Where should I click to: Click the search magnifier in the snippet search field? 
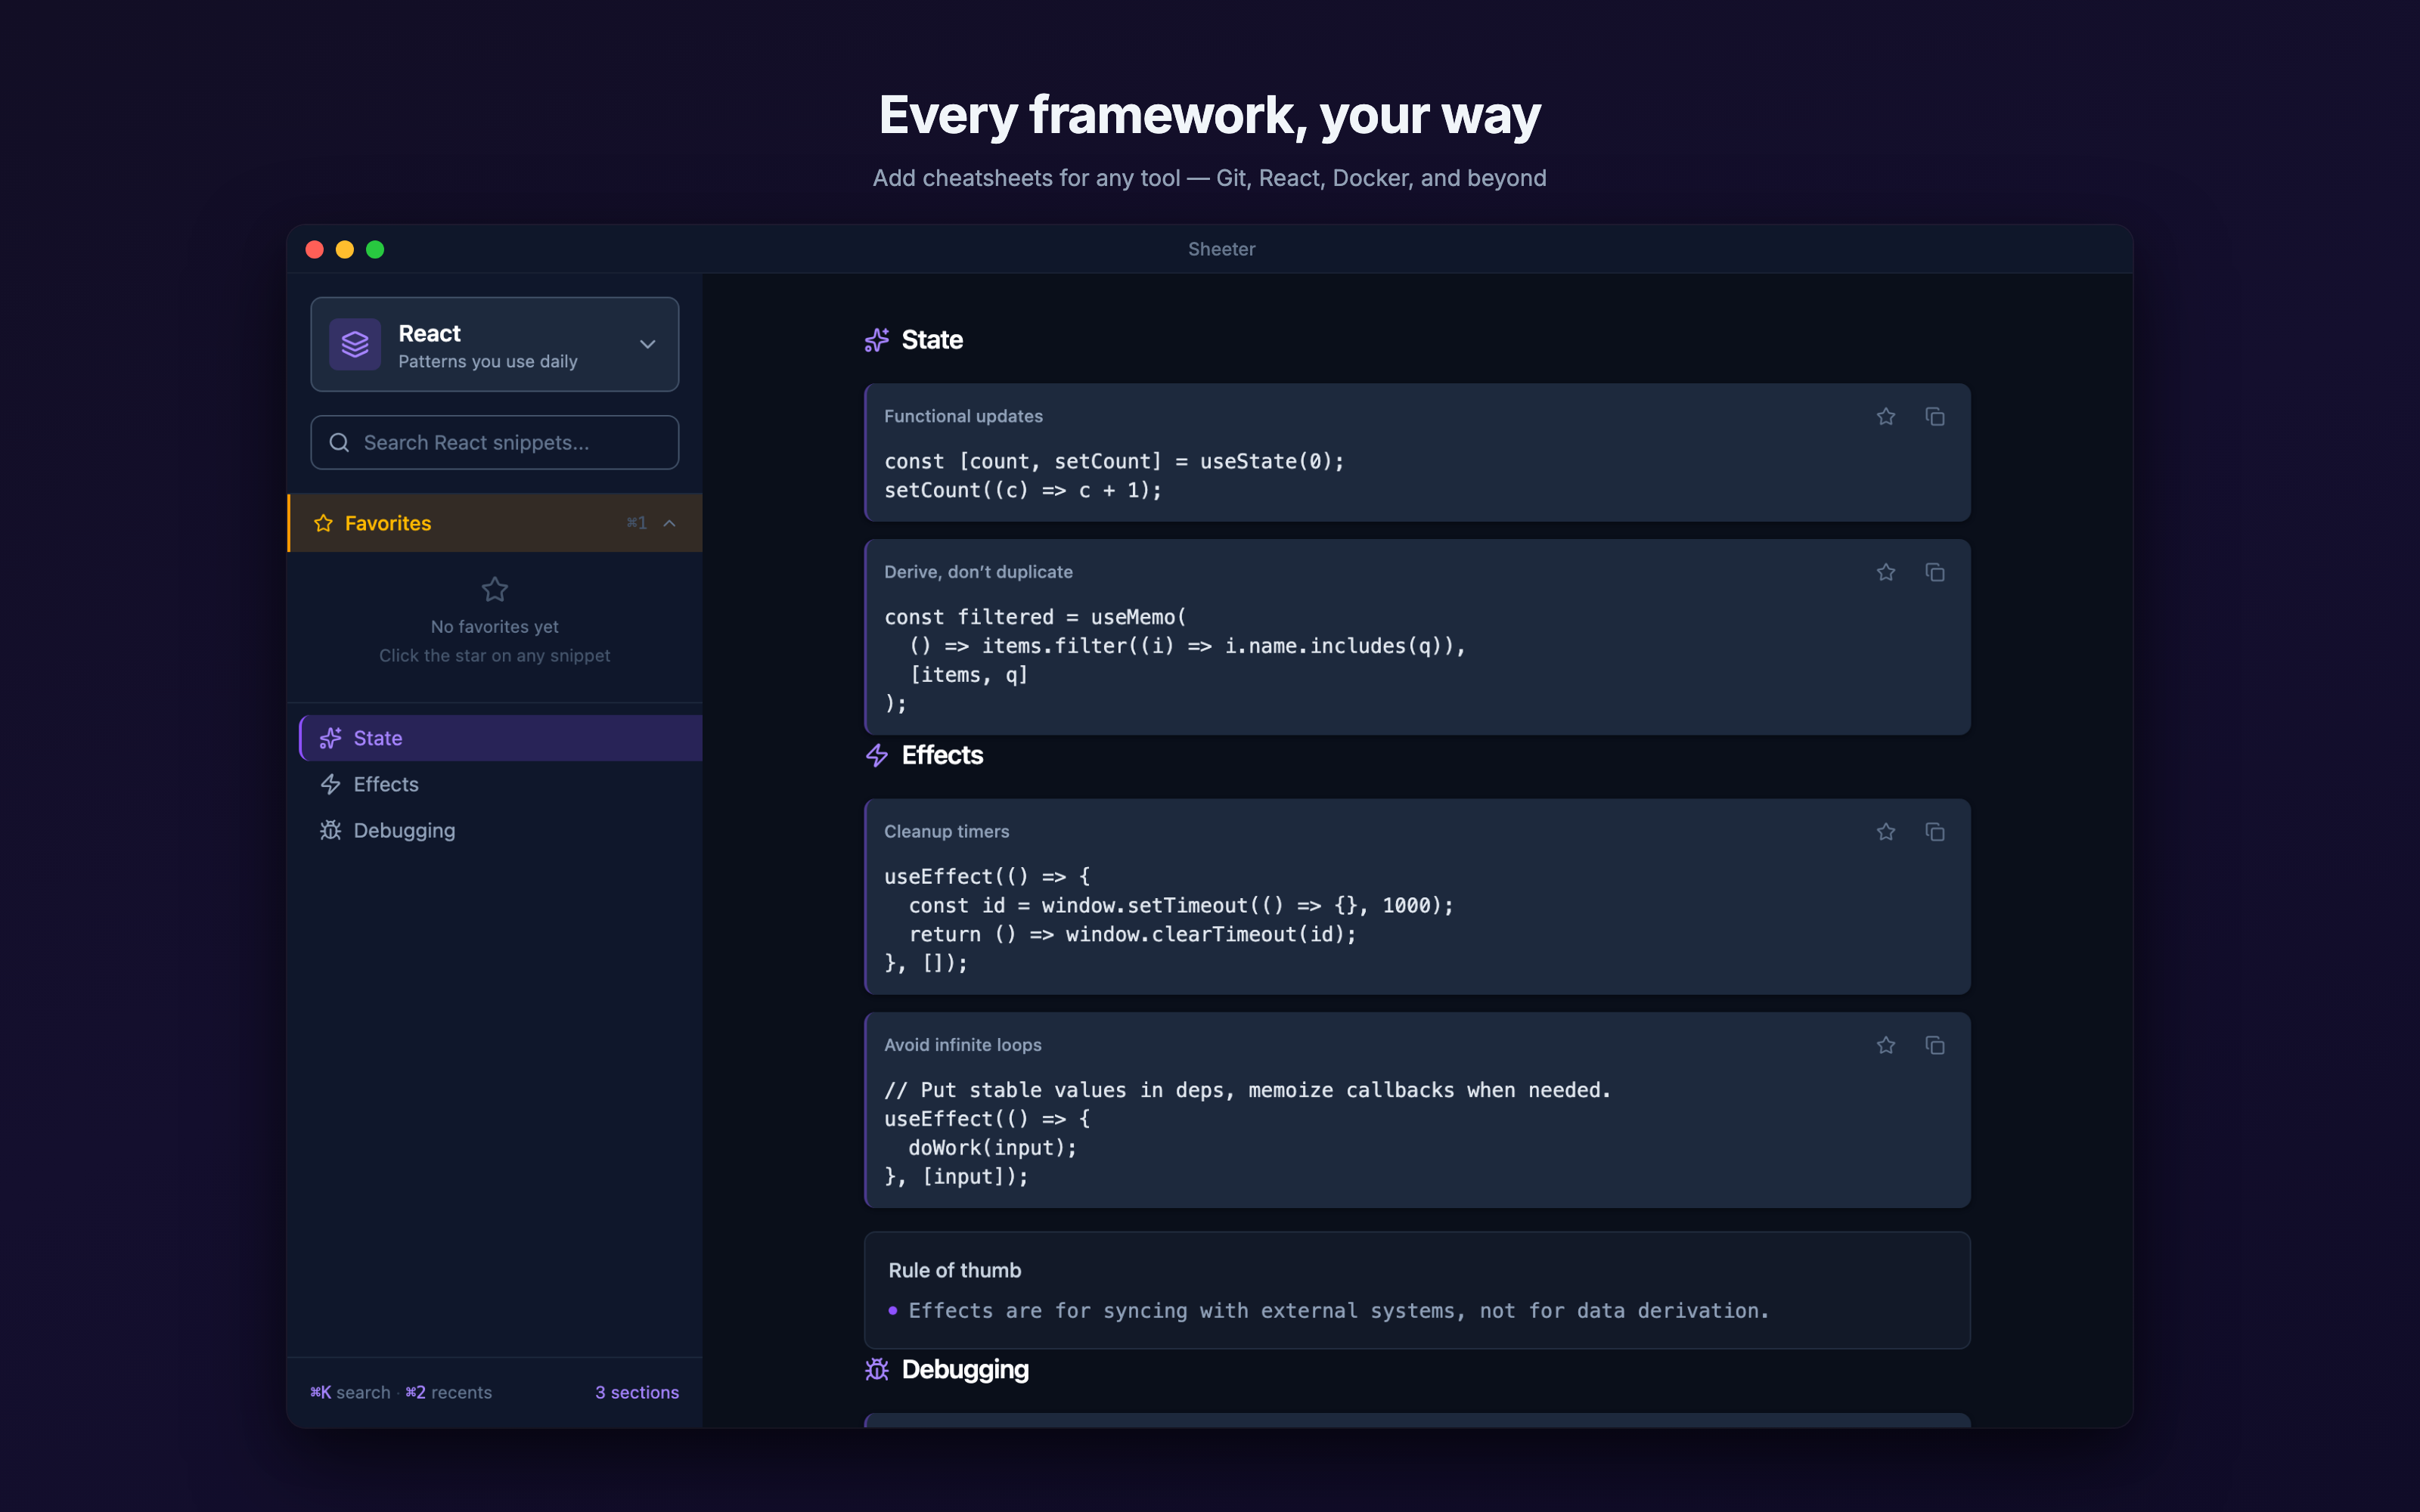tap(339, 442)
